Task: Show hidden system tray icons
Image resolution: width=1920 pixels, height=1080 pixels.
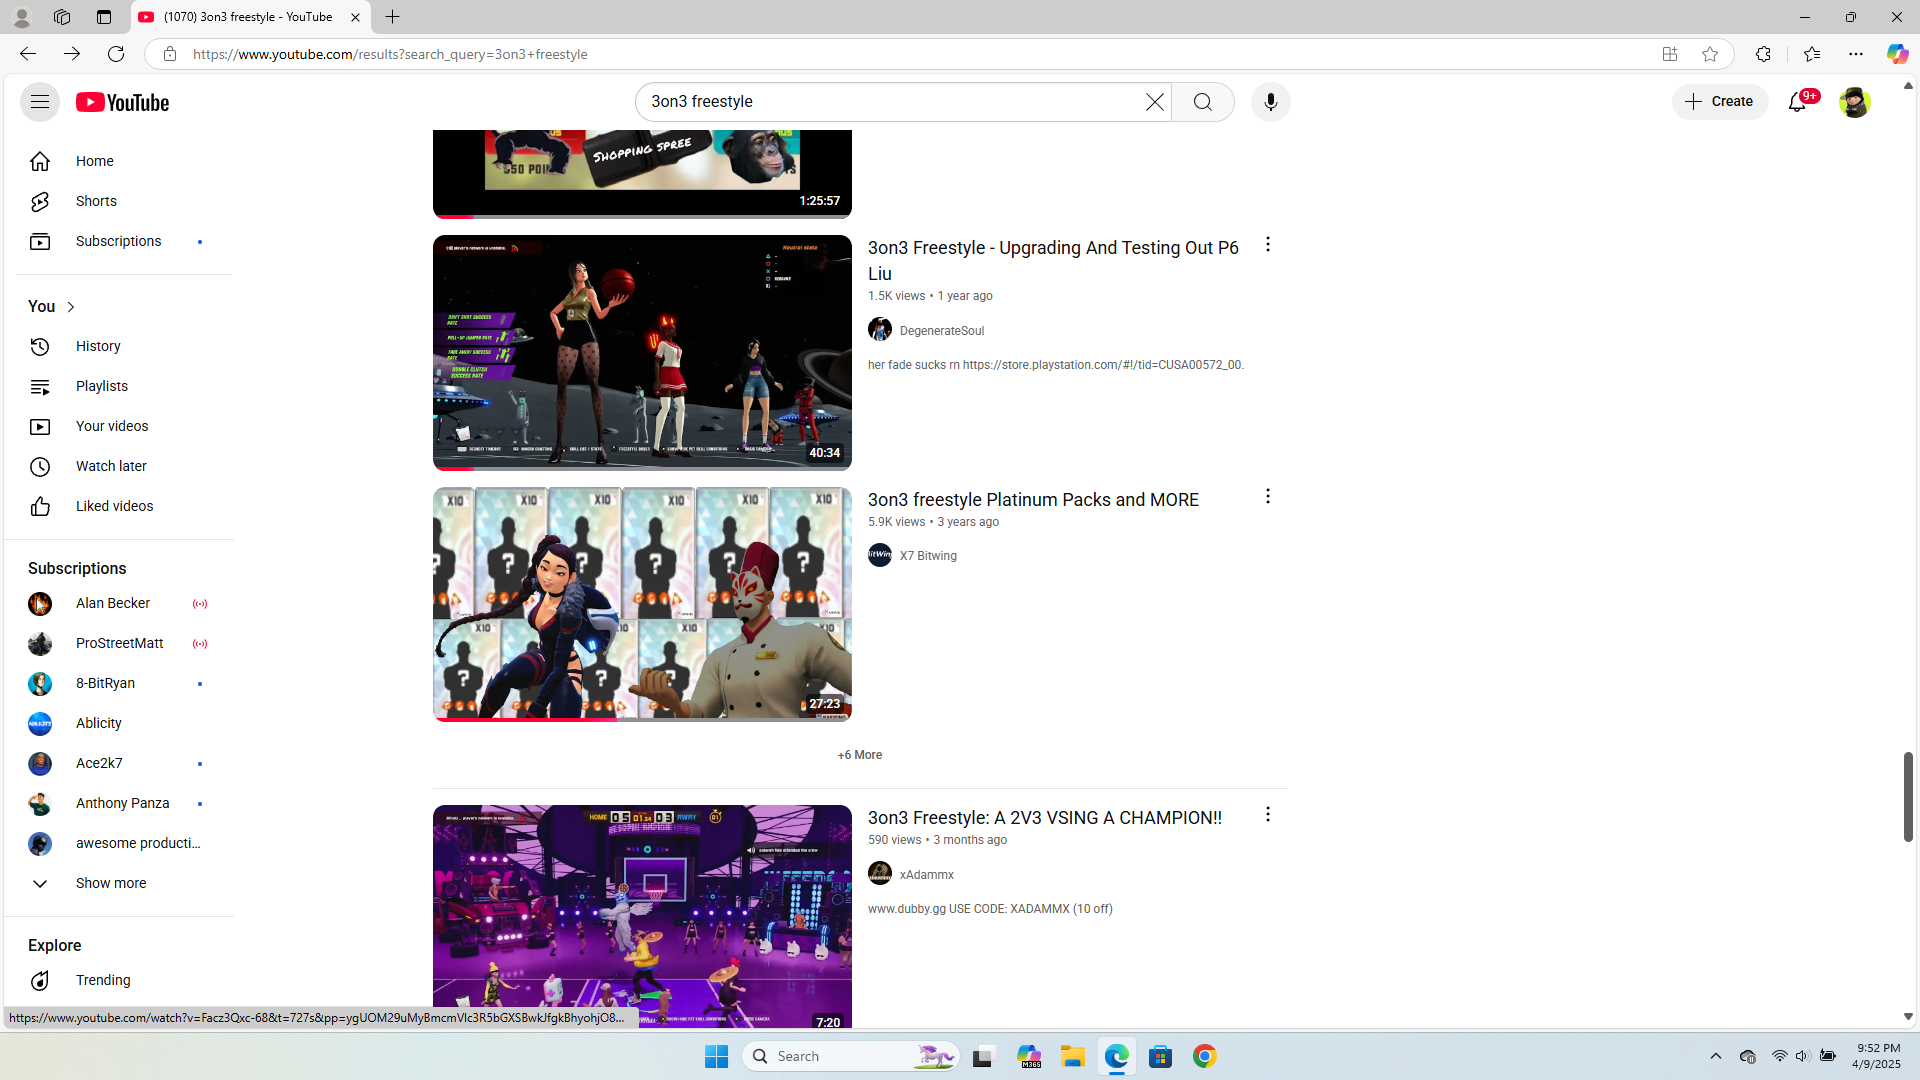Action: point(1716,1056)
